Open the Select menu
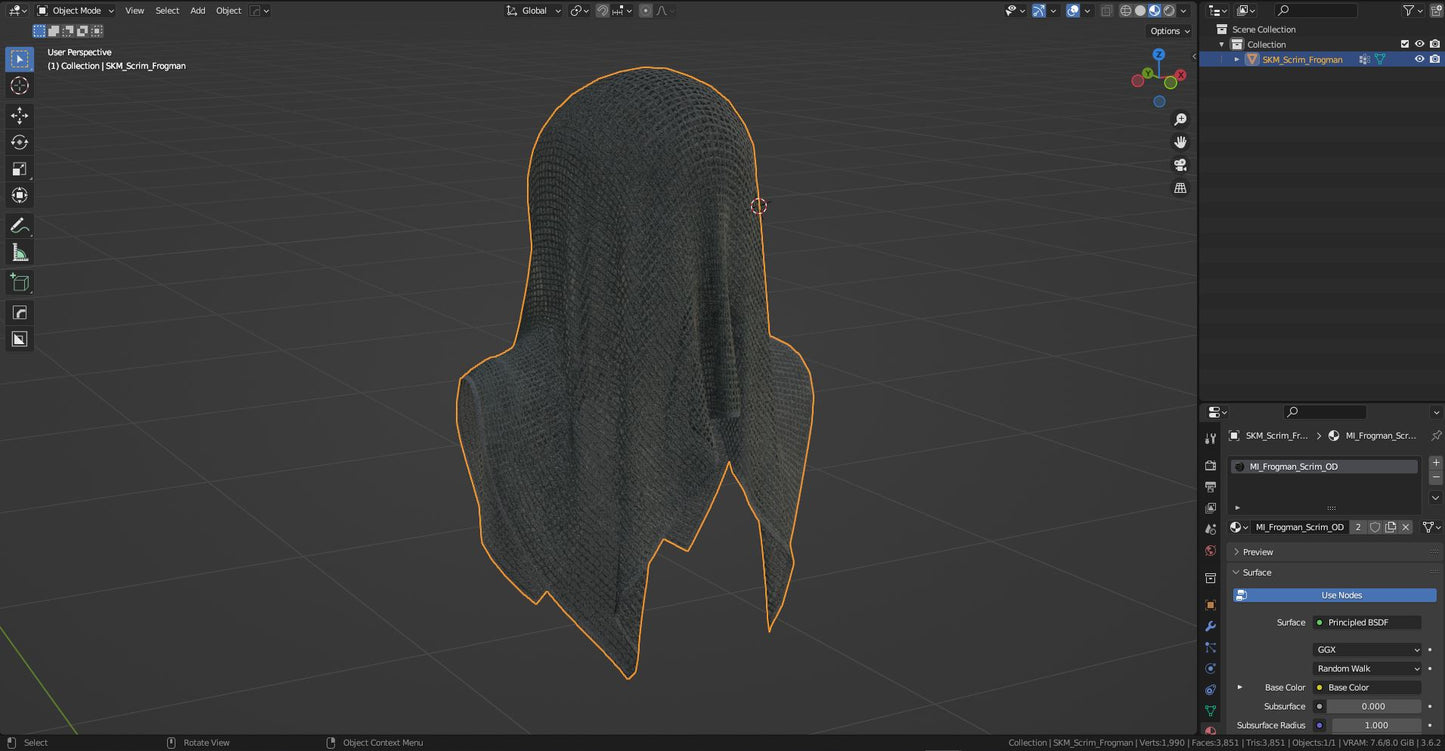The width and height of the screenshot is (1445, 751). [x=167, y=11]
